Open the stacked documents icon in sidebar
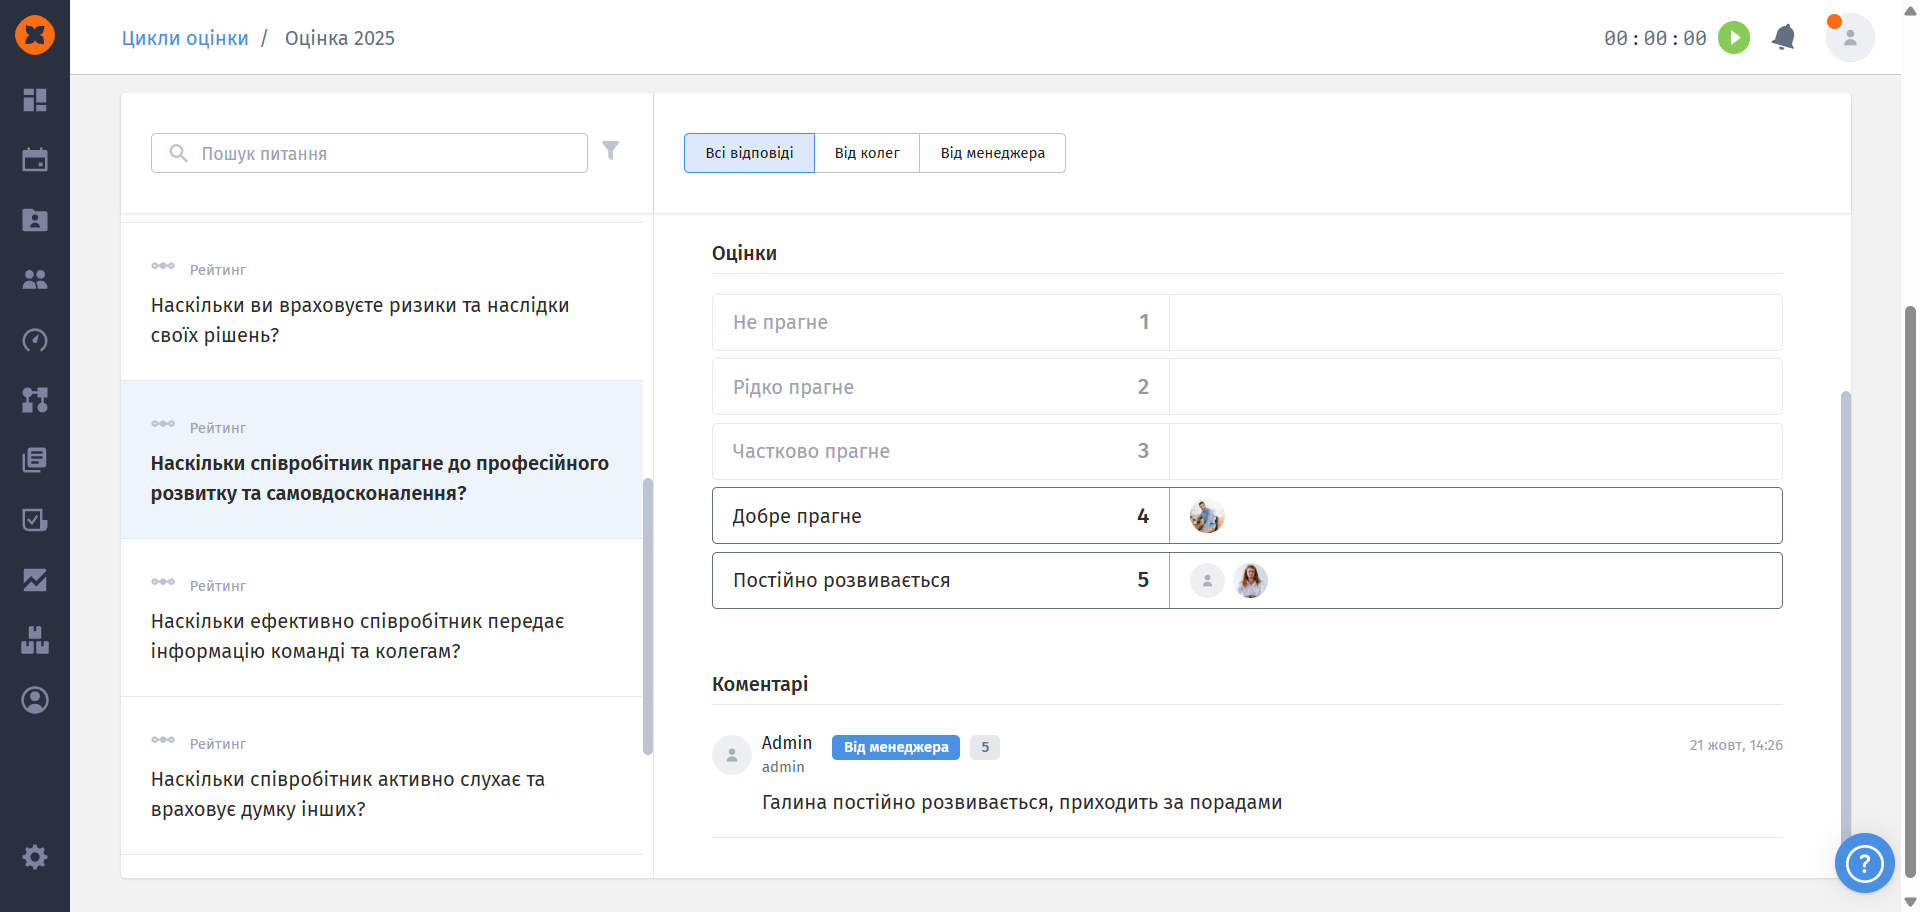The image size is (1920, 912). click(x=35, y=460)
